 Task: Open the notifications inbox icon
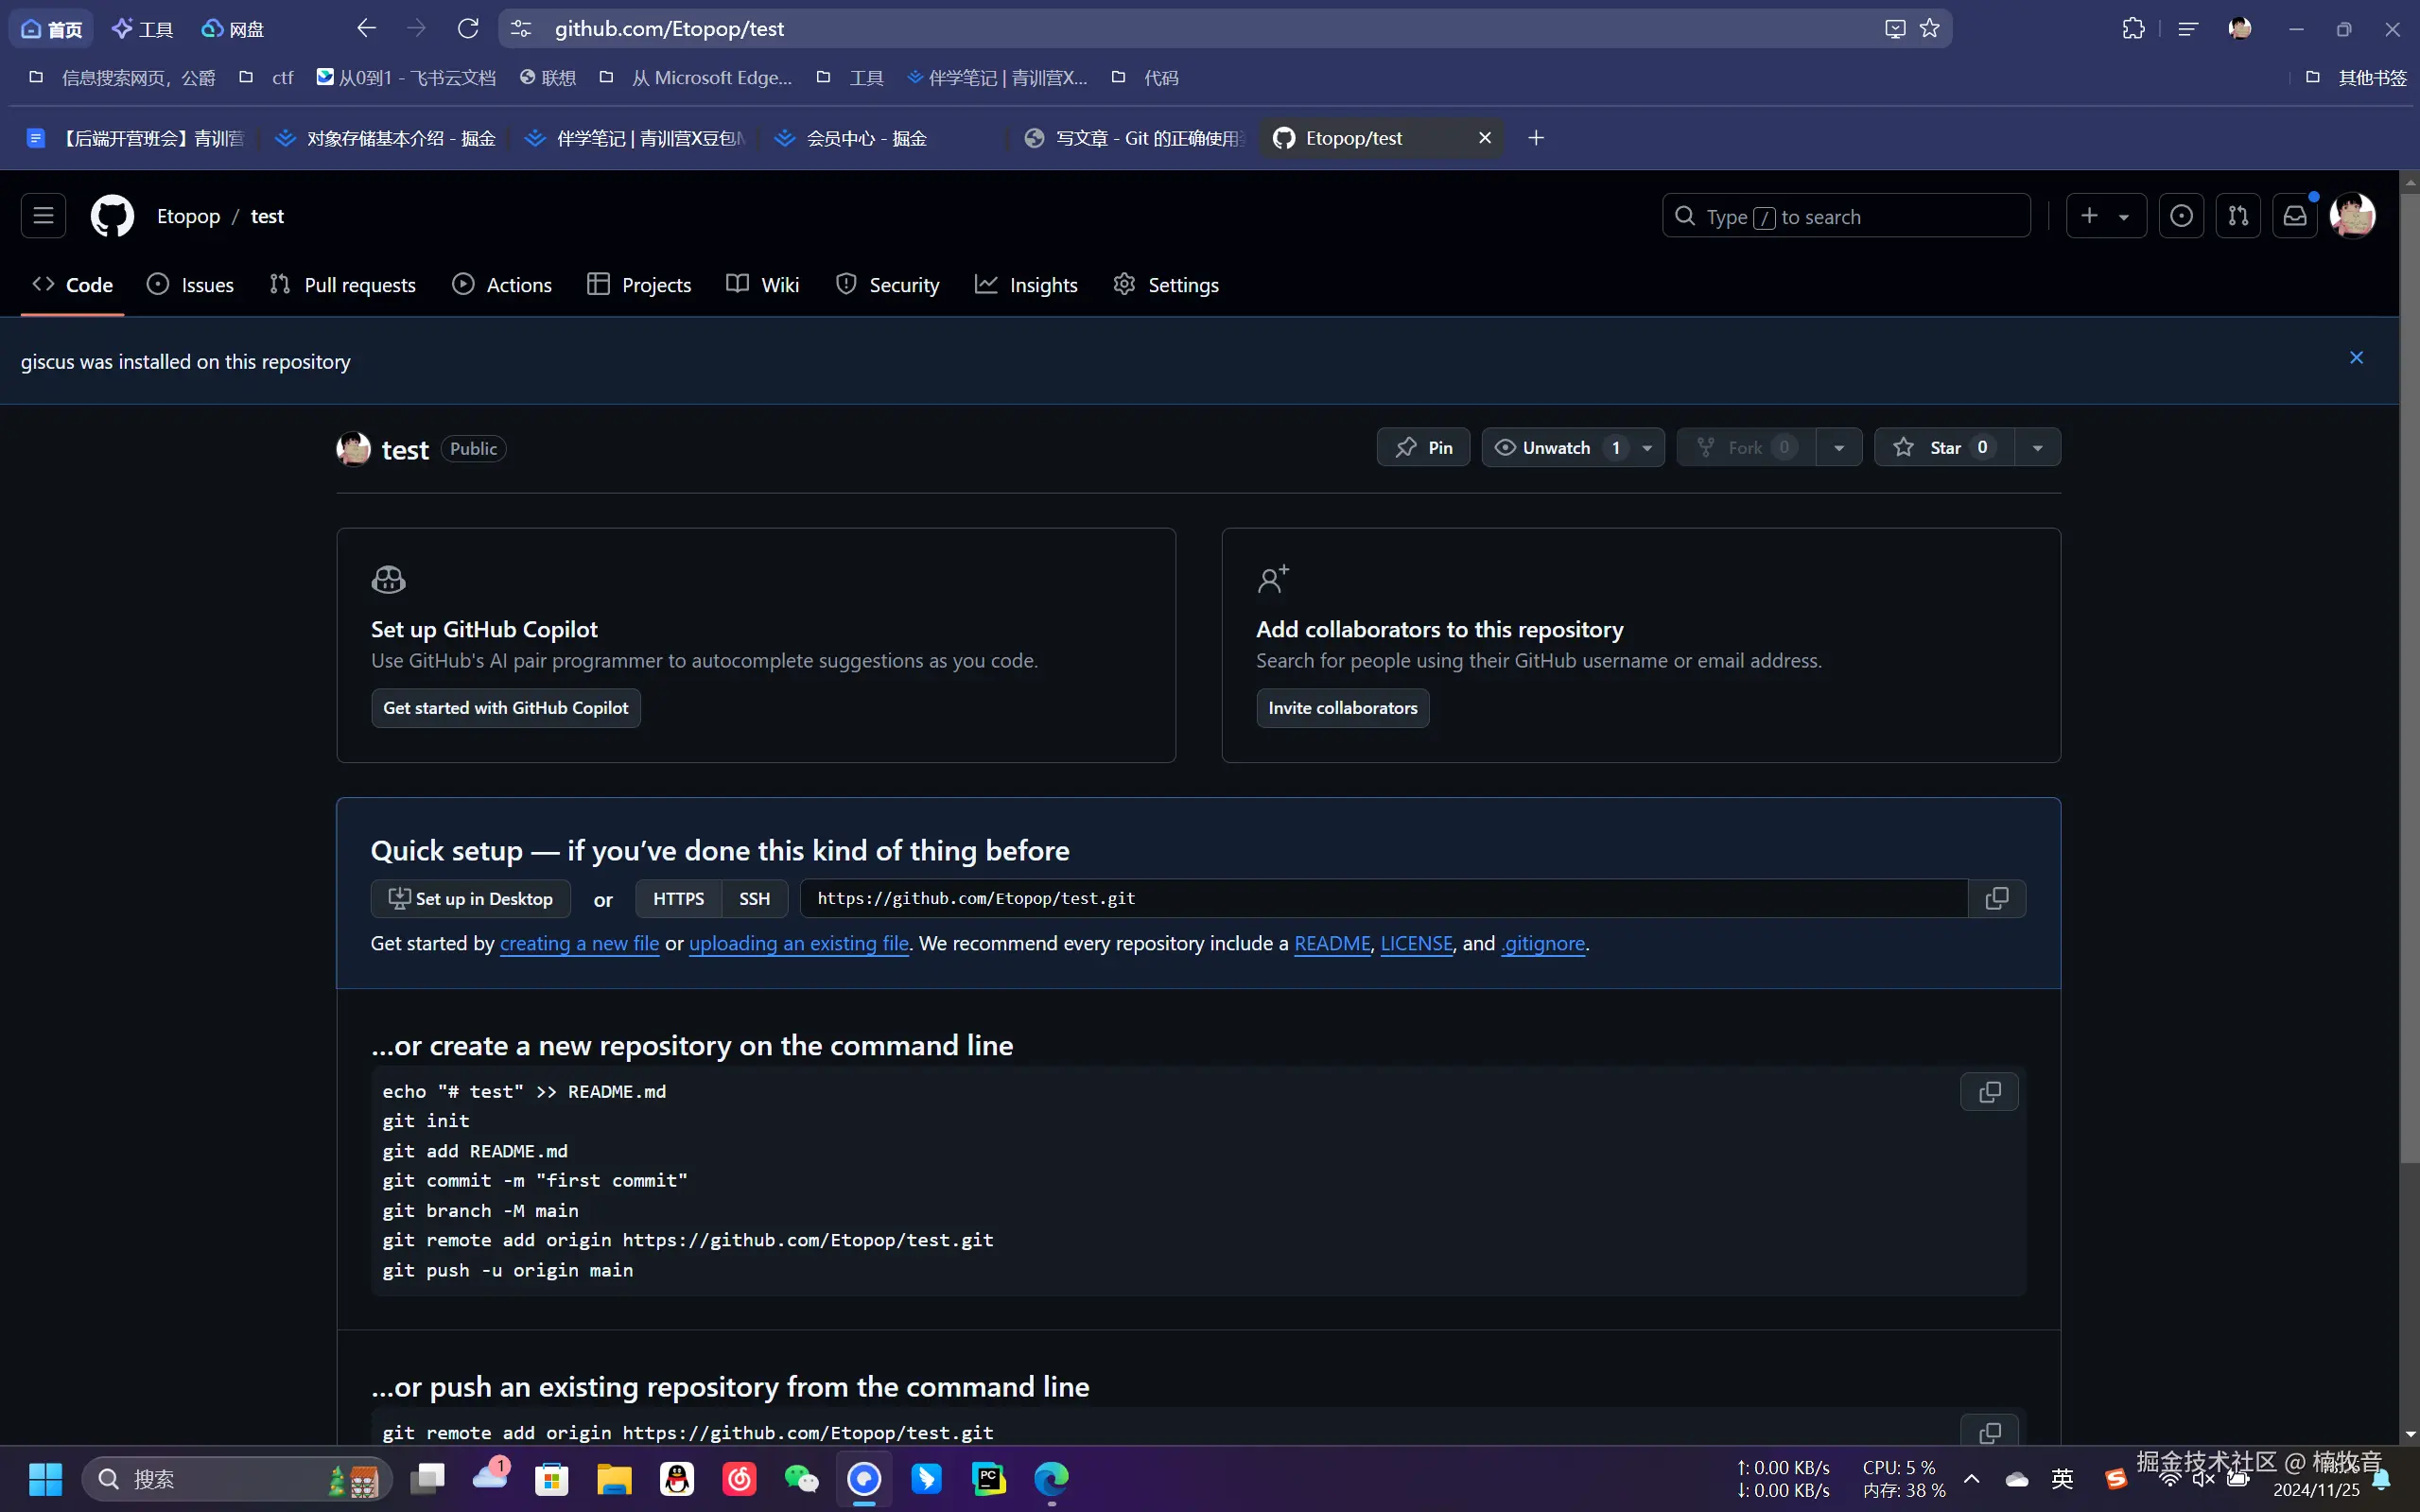tap(2295, 216)
